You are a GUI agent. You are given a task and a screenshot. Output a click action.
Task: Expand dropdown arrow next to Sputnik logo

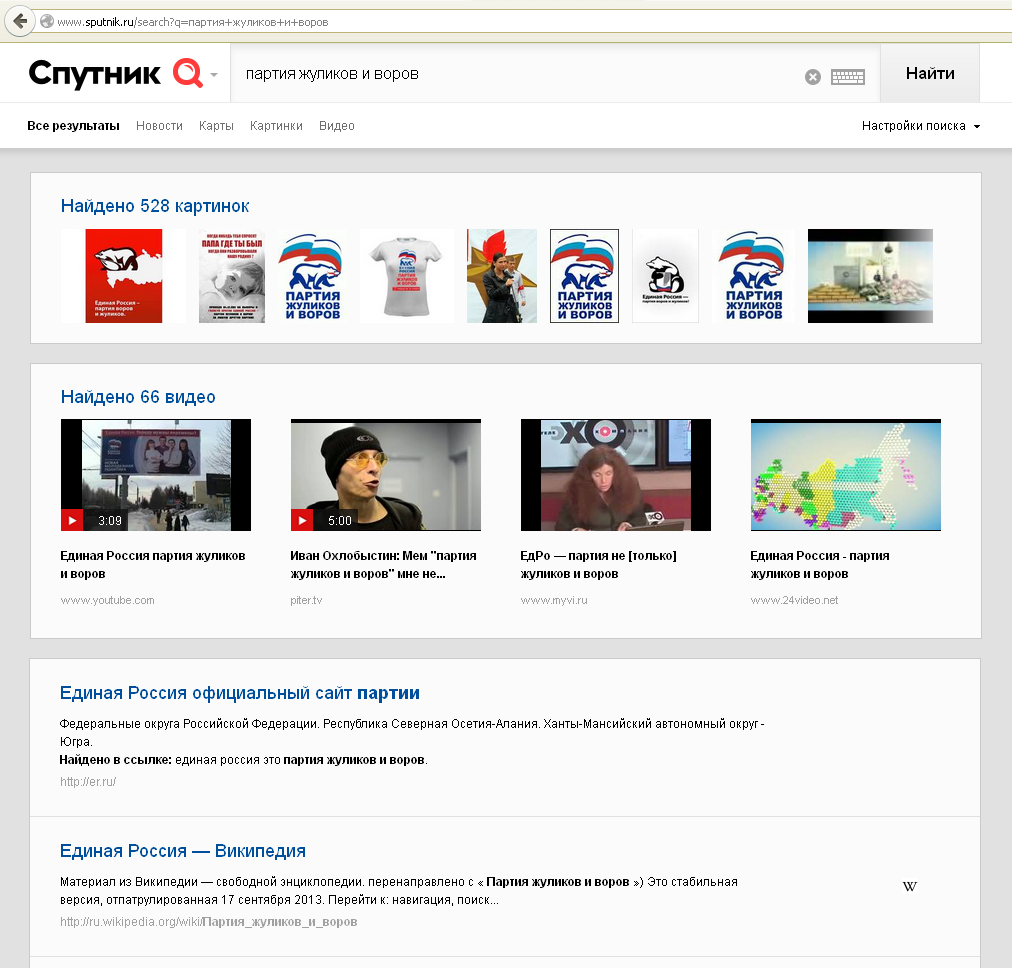pos(214,75)
